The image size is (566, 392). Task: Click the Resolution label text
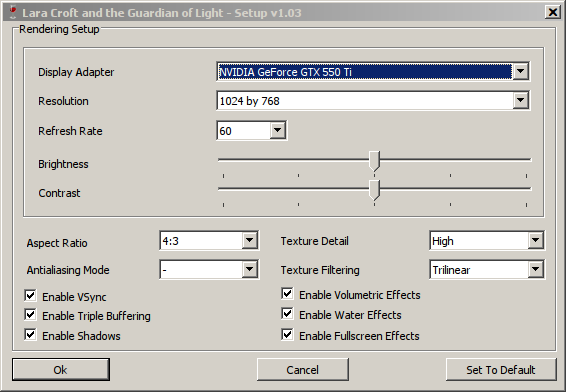pyautogui.click(x=64, y=101)
